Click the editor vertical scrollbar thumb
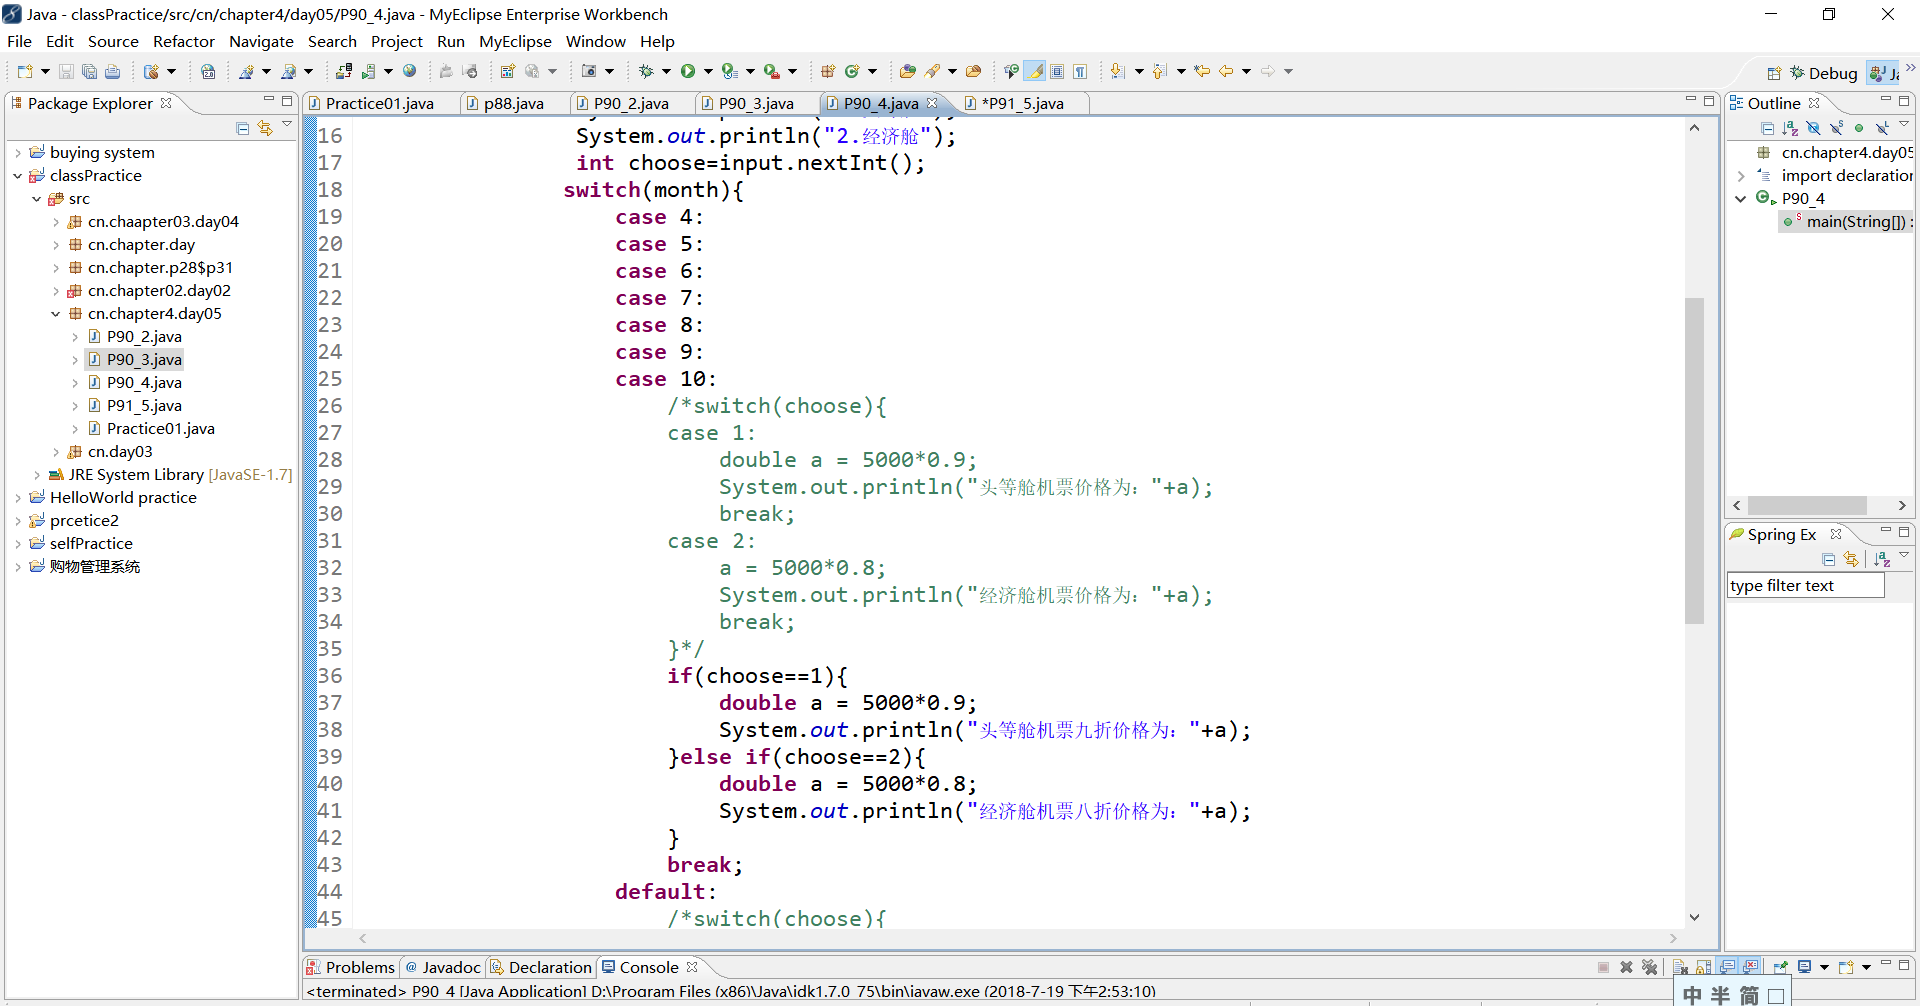 [1694, 460]
